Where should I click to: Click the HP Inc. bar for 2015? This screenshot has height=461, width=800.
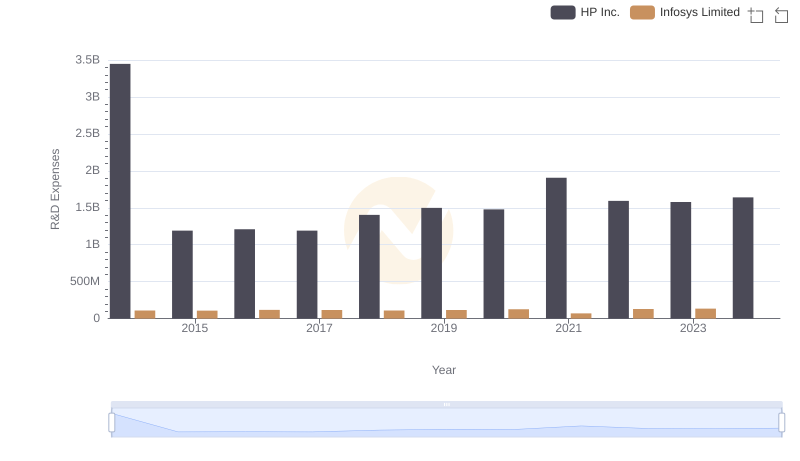pos(182,274)
